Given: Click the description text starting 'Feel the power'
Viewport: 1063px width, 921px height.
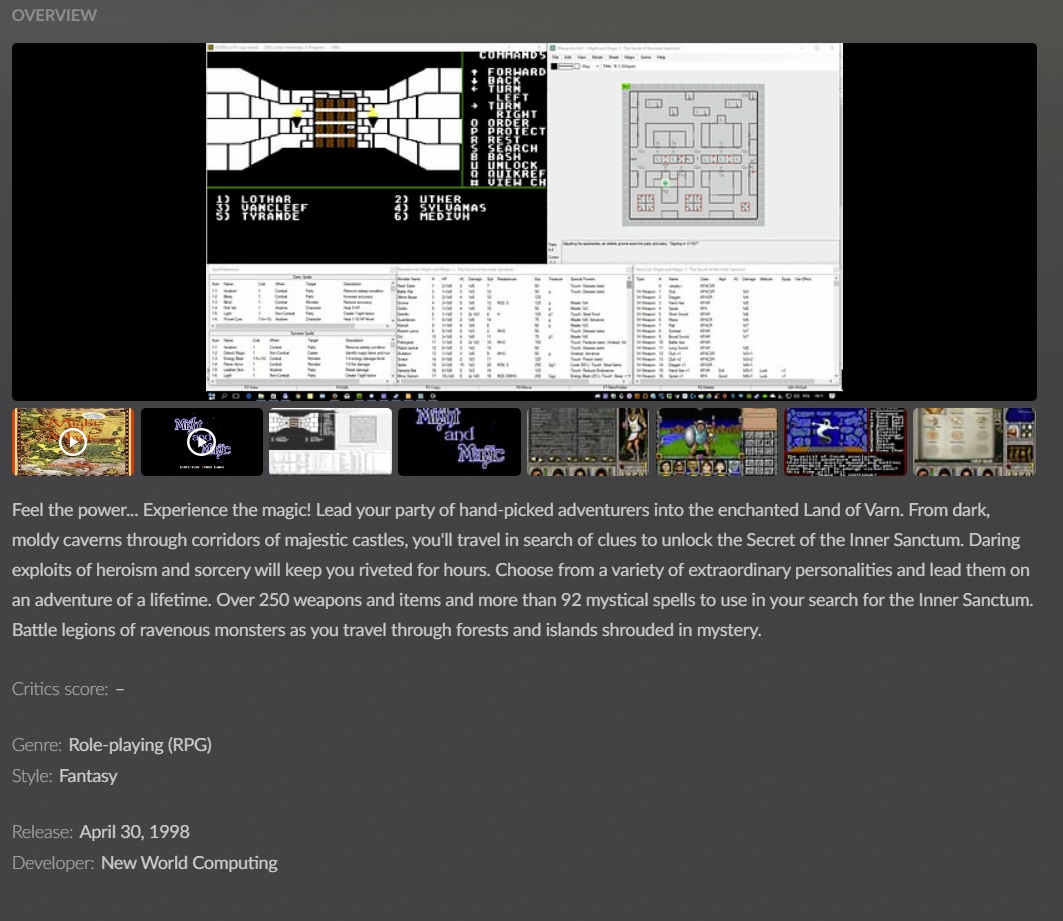Looking at the screenshot, I should [x=523, y=570].
